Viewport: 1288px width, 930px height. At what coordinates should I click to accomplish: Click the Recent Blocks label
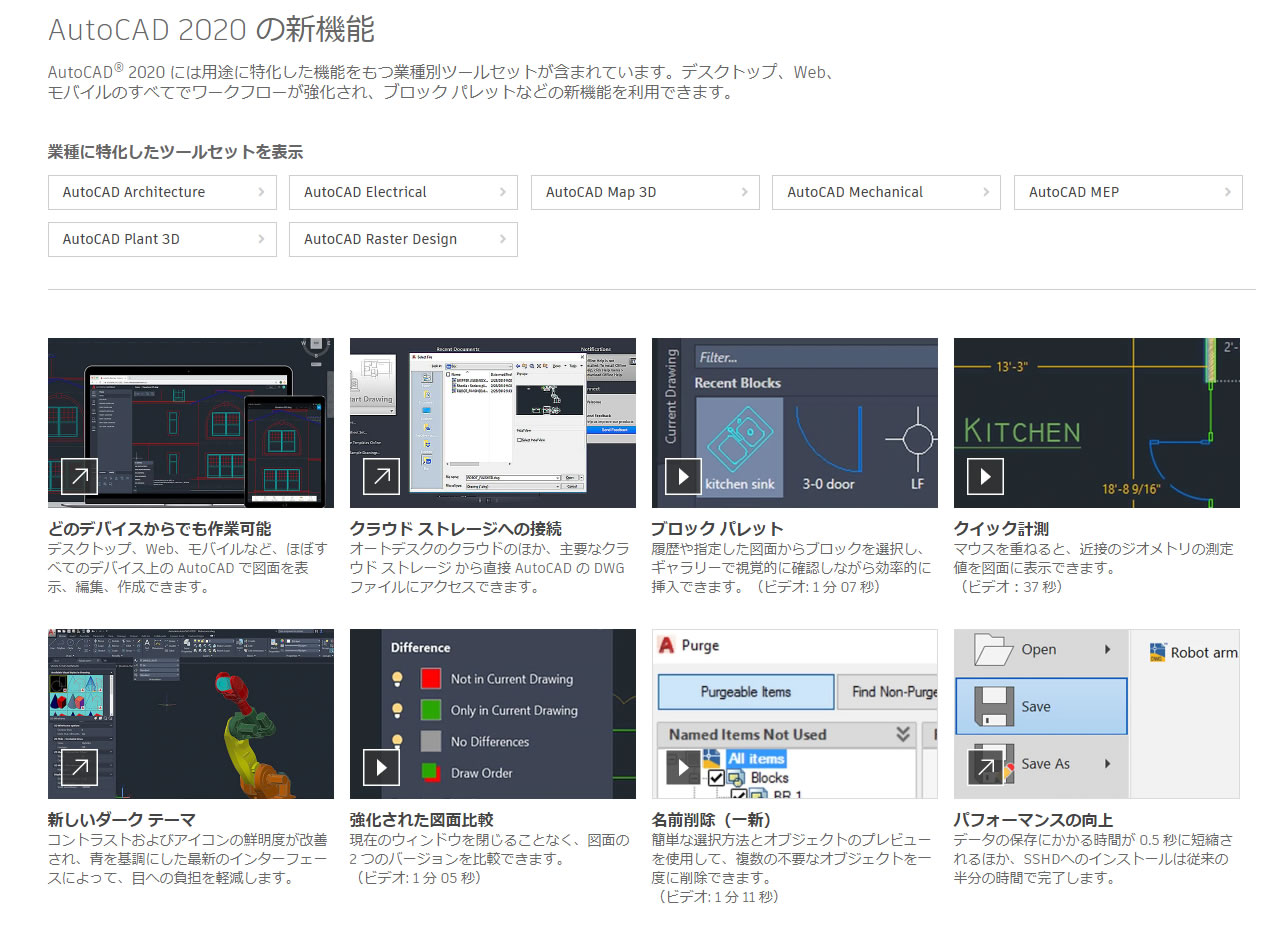738,383
